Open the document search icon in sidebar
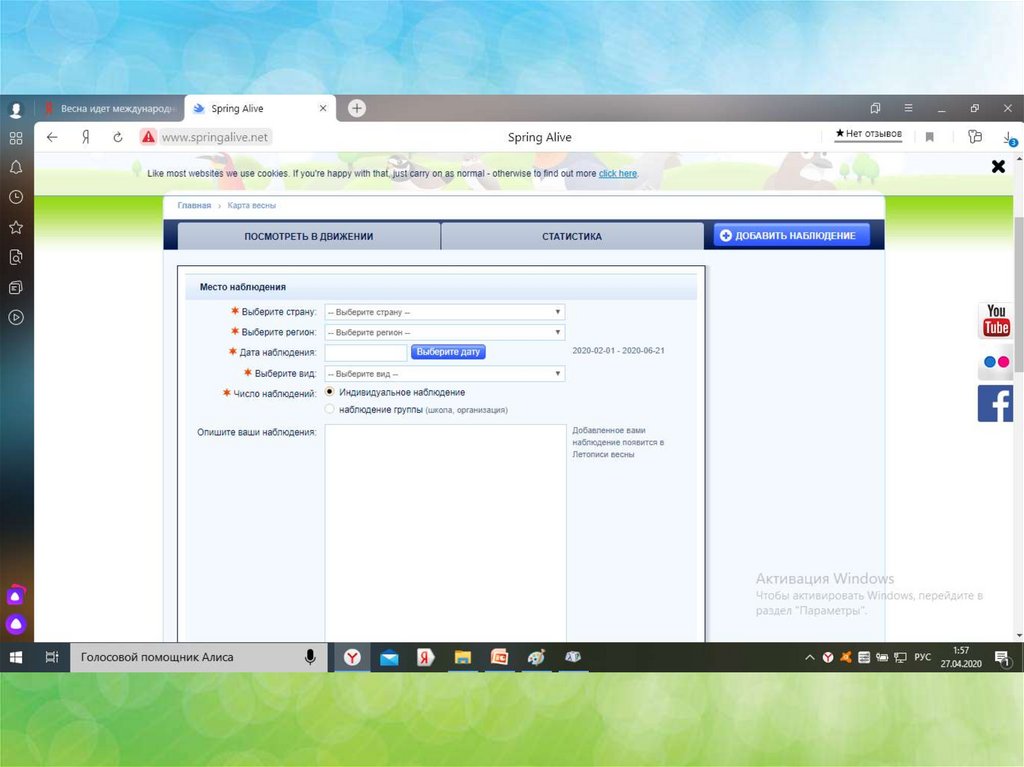This screenshot has width=1024, height=767. (x=16, y=257)
